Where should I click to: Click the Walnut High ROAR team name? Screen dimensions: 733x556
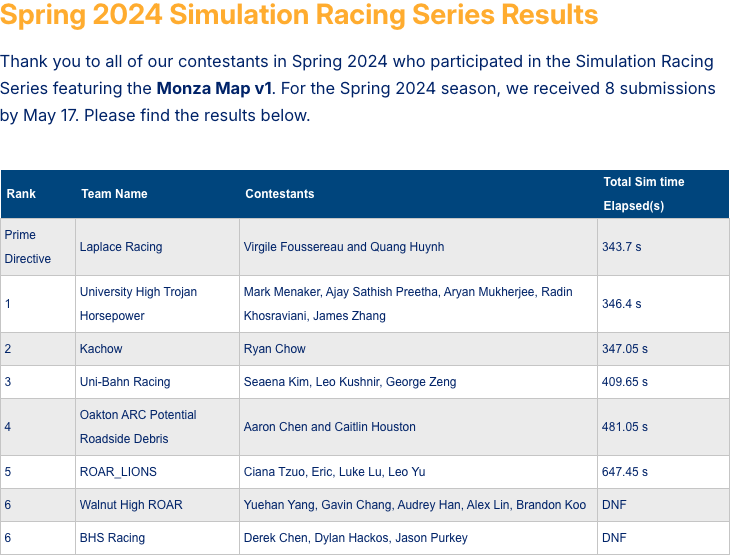pos(131,505)
